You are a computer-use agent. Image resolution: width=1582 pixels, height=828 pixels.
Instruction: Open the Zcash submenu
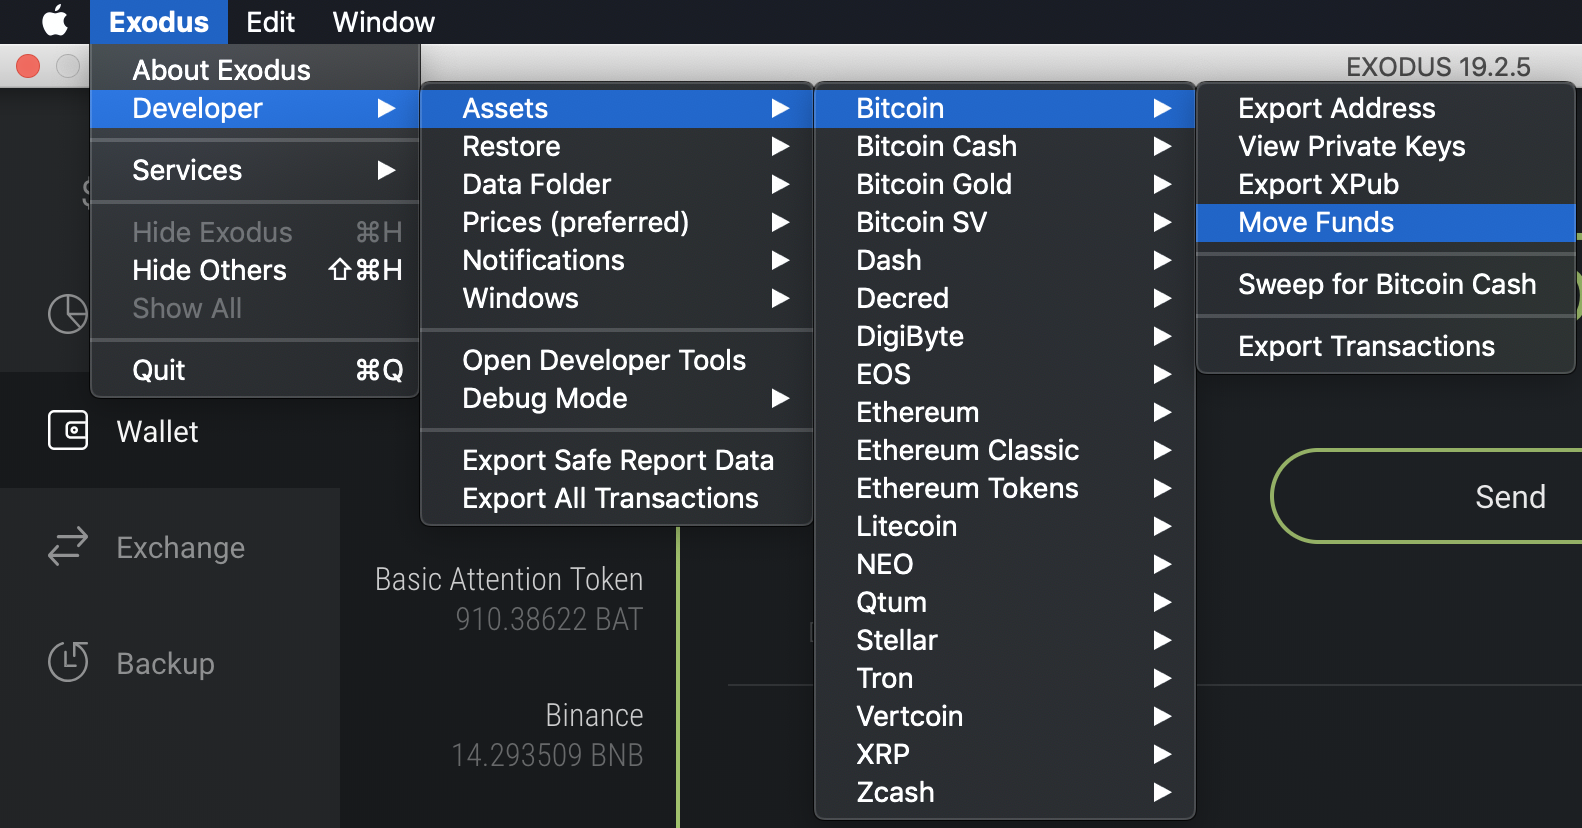tap(1005, 792)
